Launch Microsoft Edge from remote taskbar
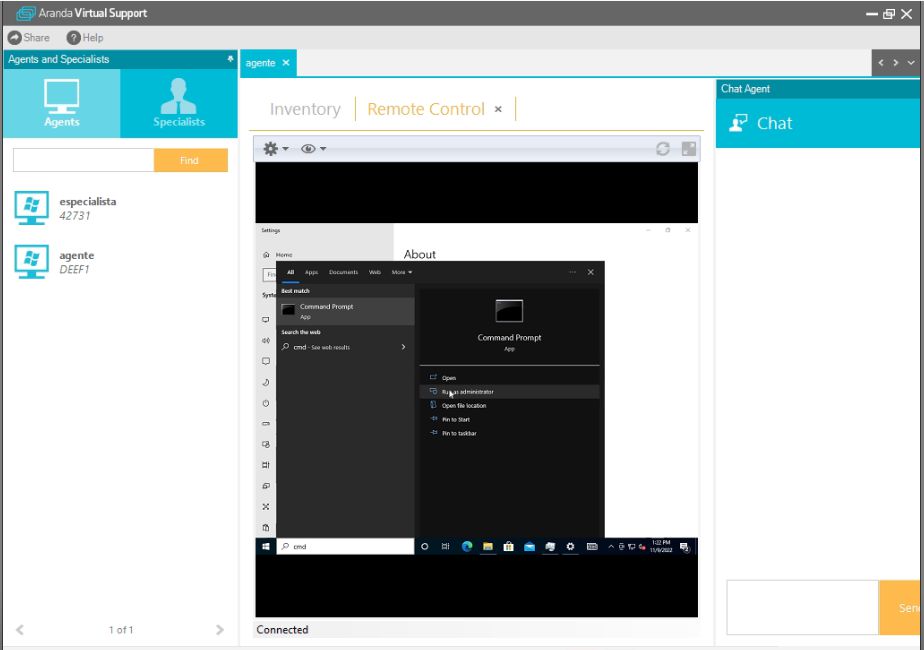 [467, 547]
